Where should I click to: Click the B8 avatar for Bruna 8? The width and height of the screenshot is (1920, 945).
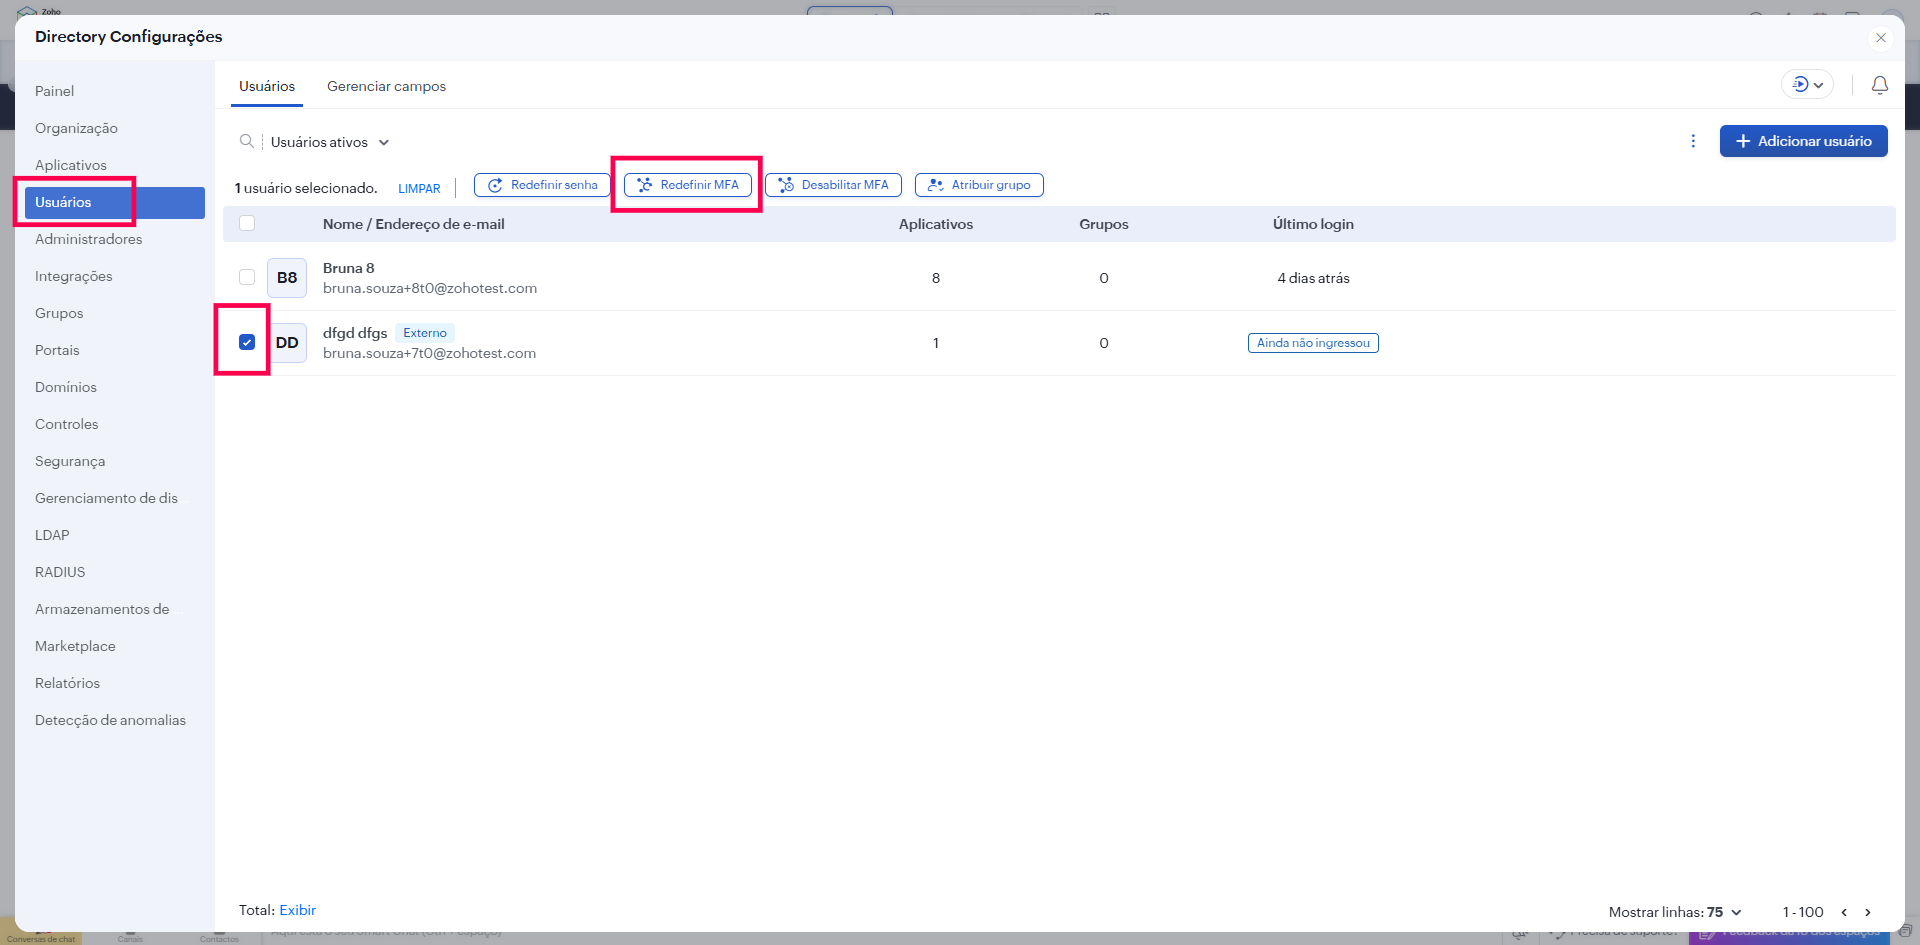(287, 278)
